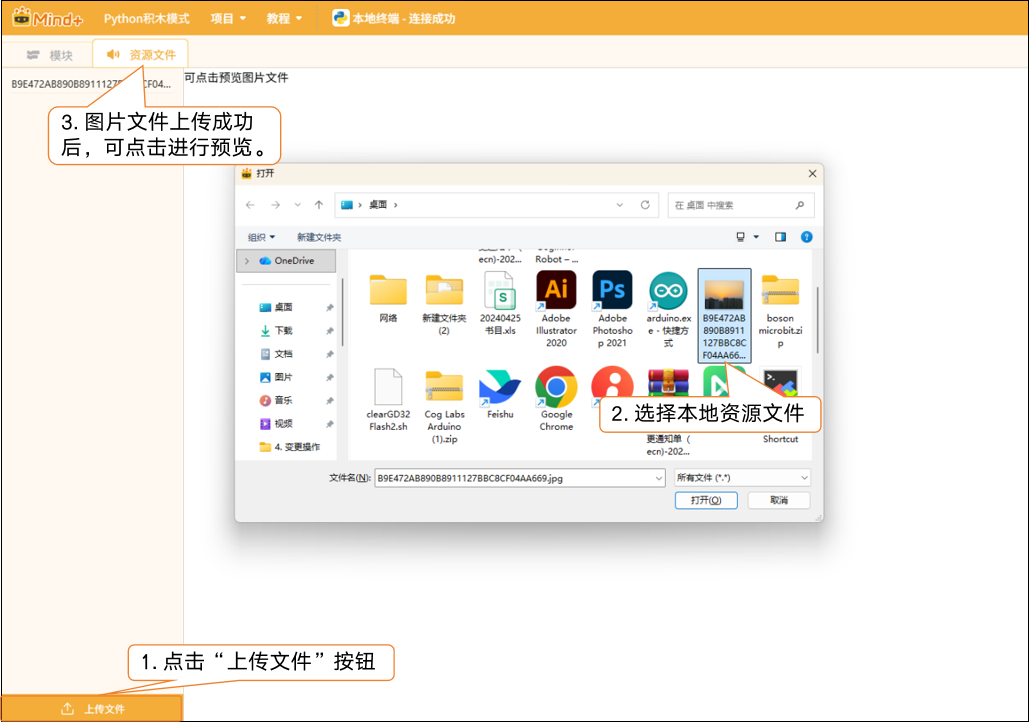1030x723 pixels.
Task: Click the refresh icon in address bar
Action: tap(645, 205)
